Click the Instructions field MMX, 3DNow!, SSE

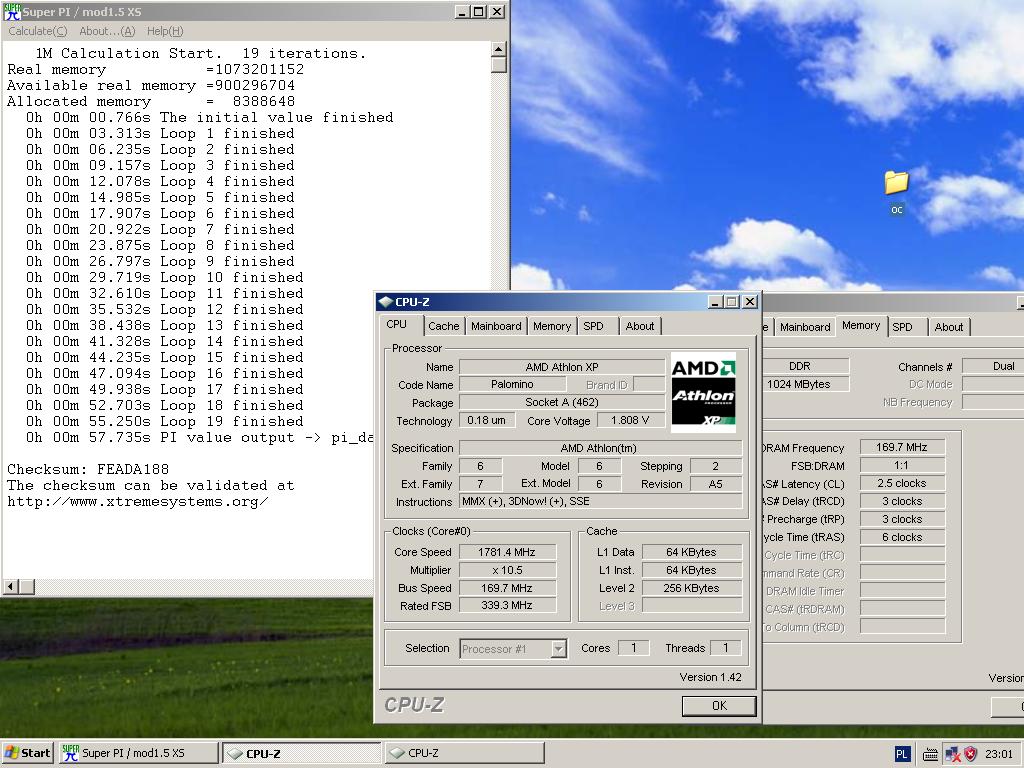(x=600, y=502)
